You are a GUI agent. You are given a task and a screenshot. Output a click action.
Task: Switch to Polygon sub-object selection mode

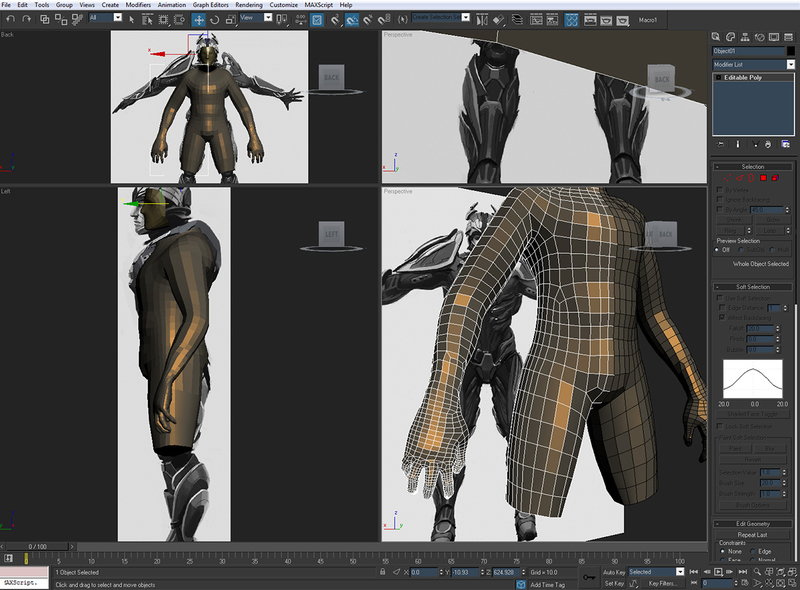[x=762, y=178]
